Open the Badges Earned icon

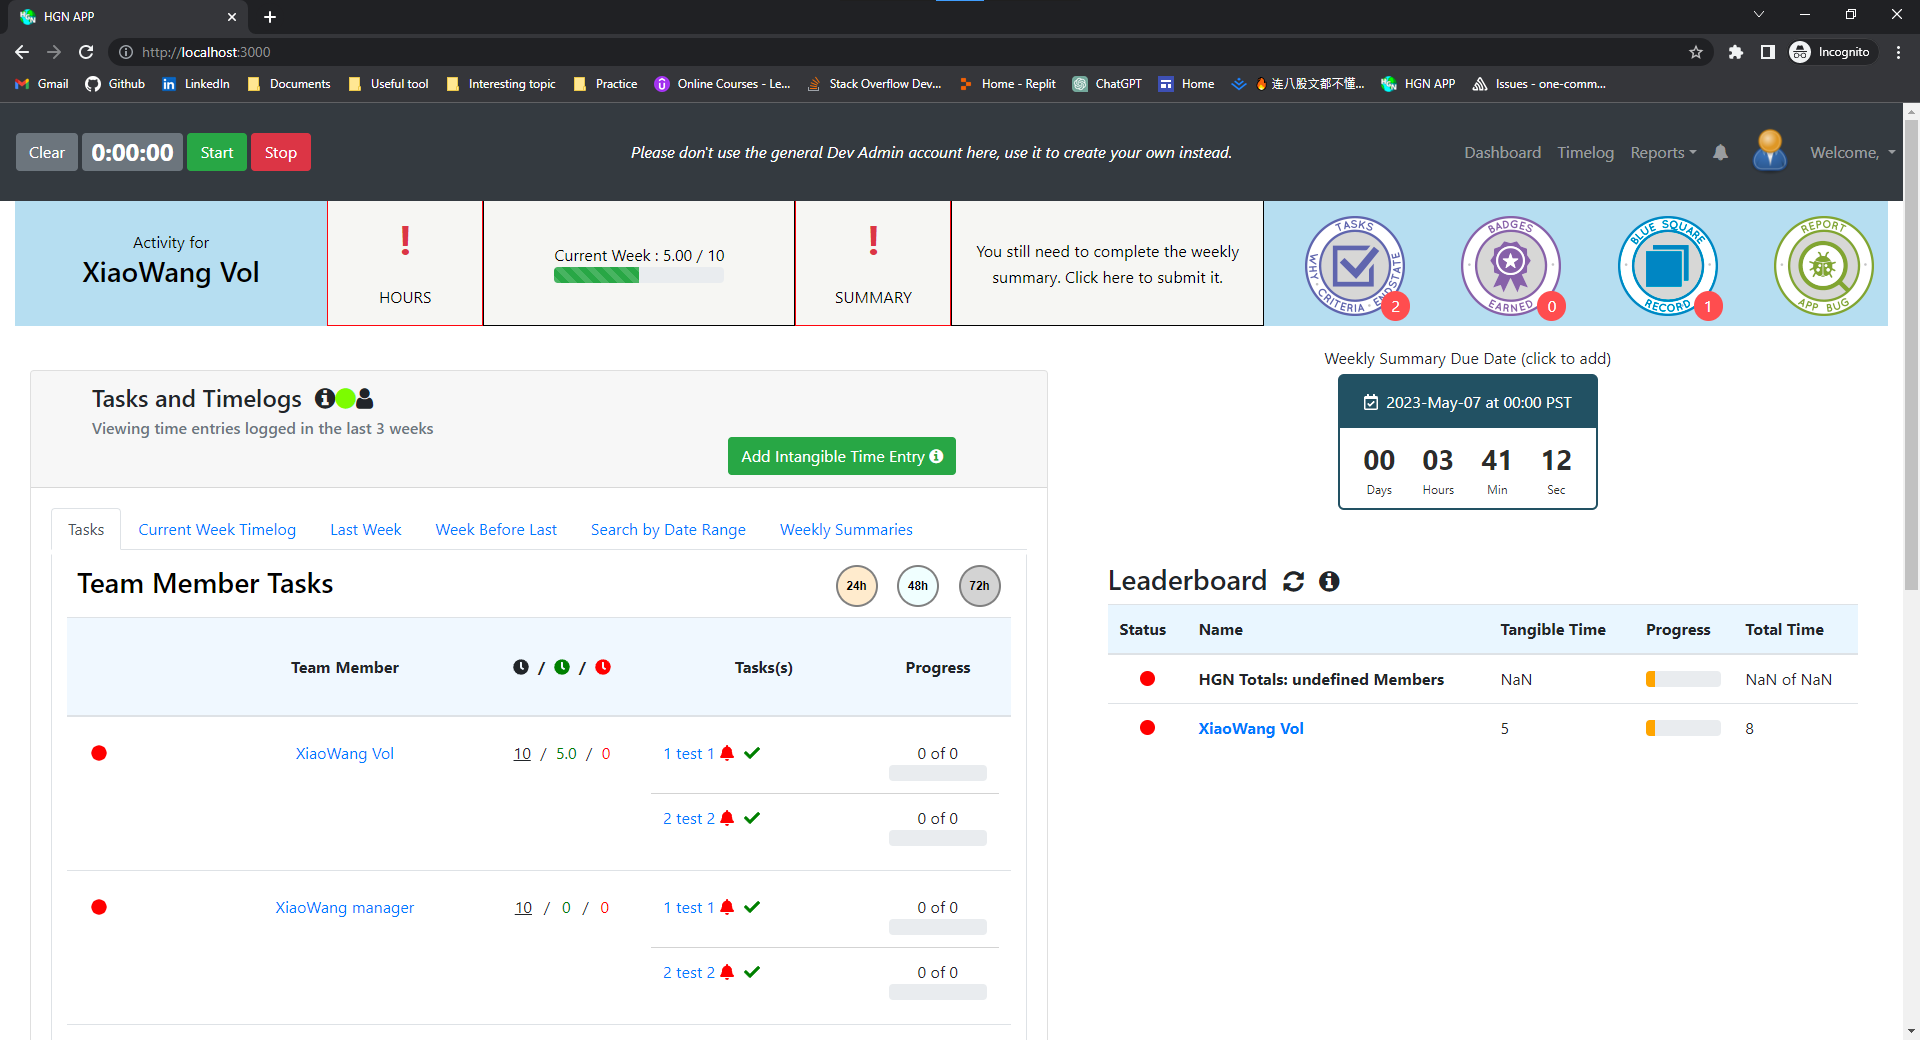pos(1511,265)
